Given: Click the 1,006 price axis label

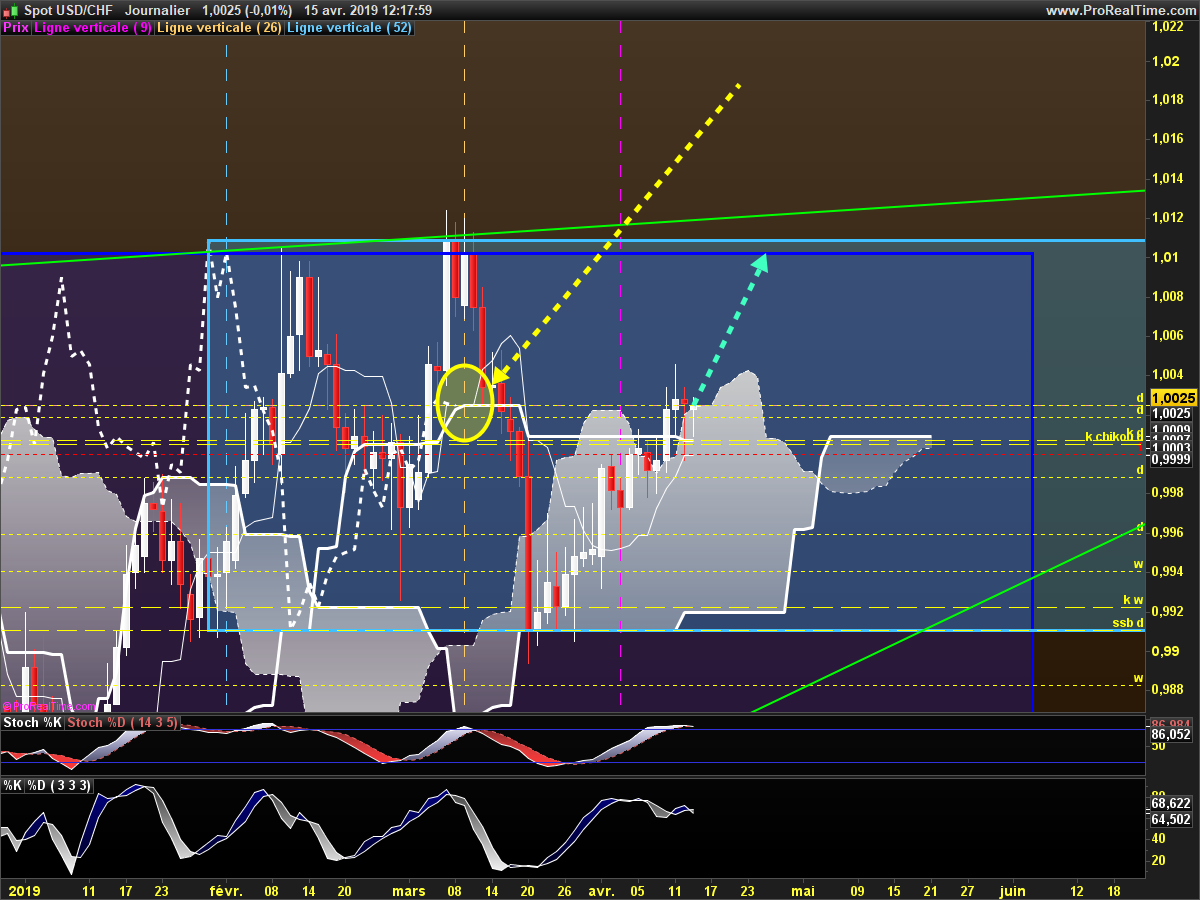Looking at the screenshot, I should click(x=1166, y=335).
